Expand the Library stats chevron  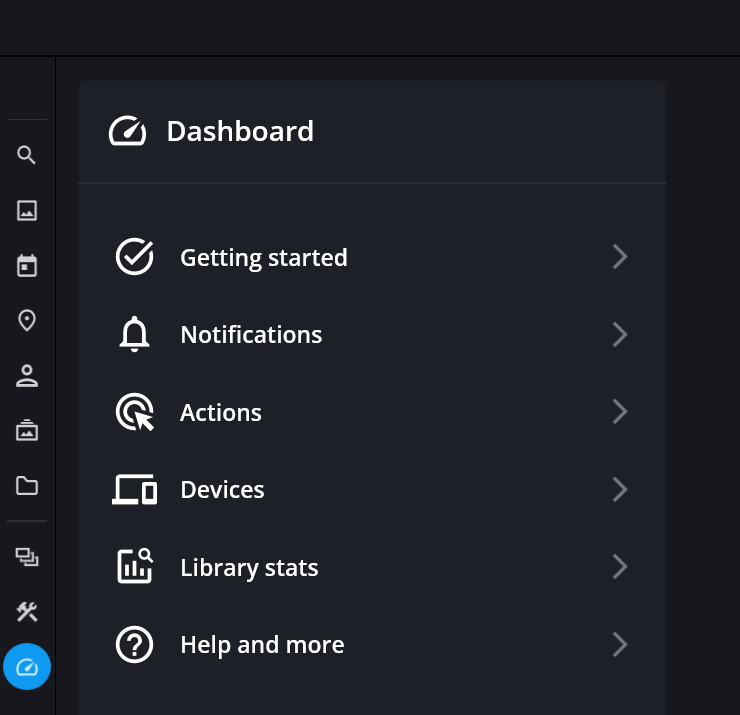620,567
